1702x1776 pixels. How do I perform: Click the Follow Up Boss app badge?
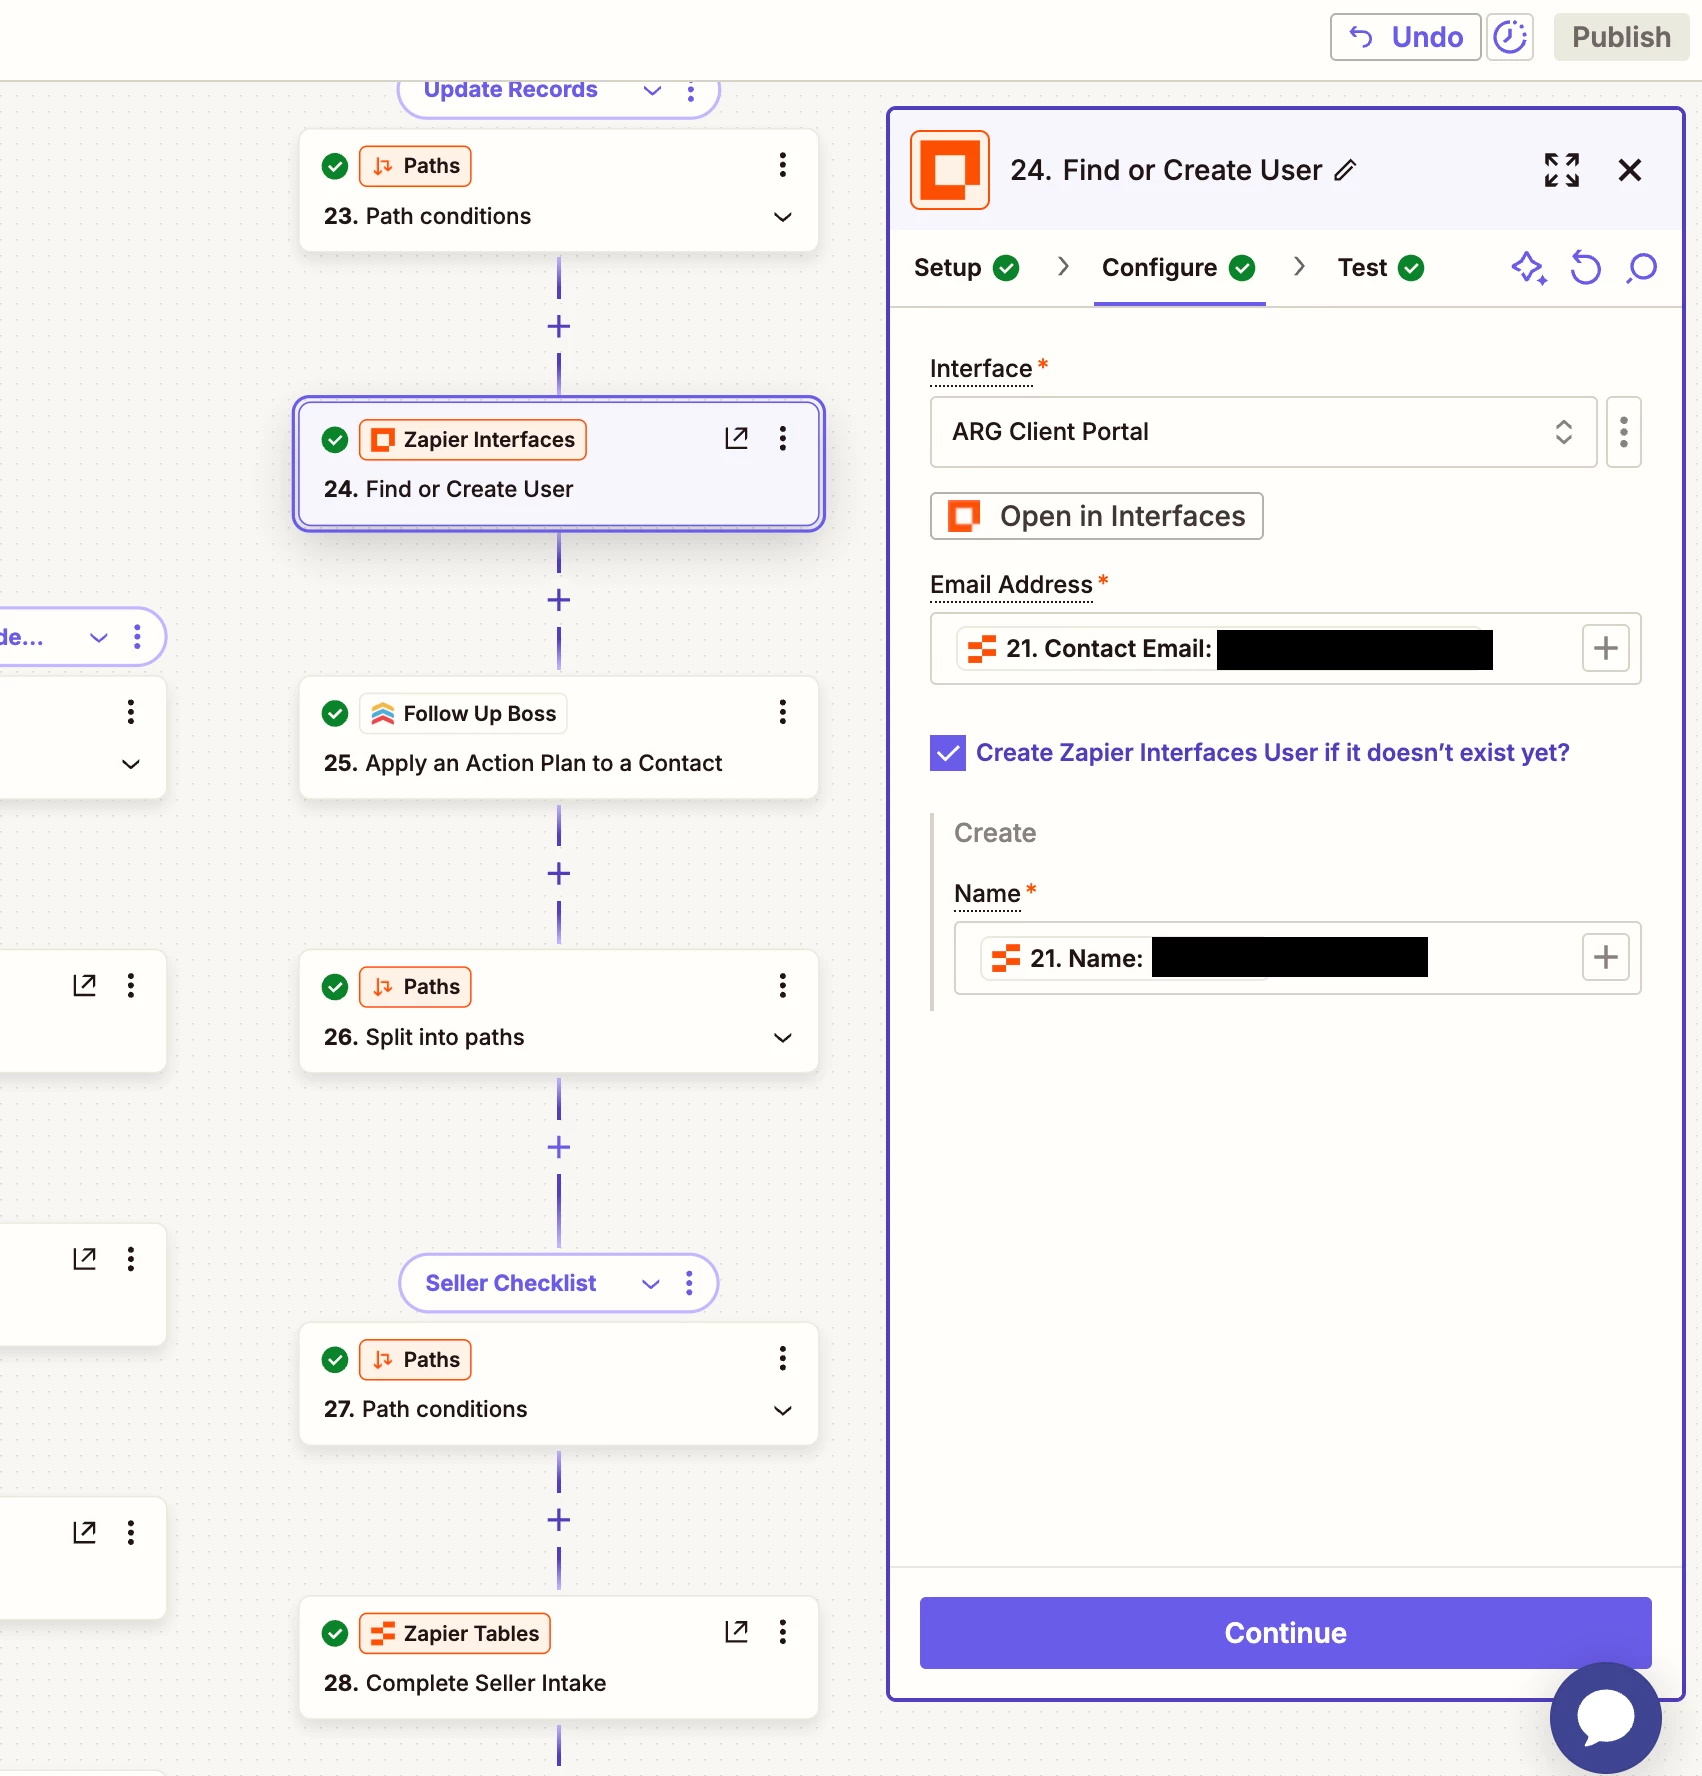tap(463, 714)
